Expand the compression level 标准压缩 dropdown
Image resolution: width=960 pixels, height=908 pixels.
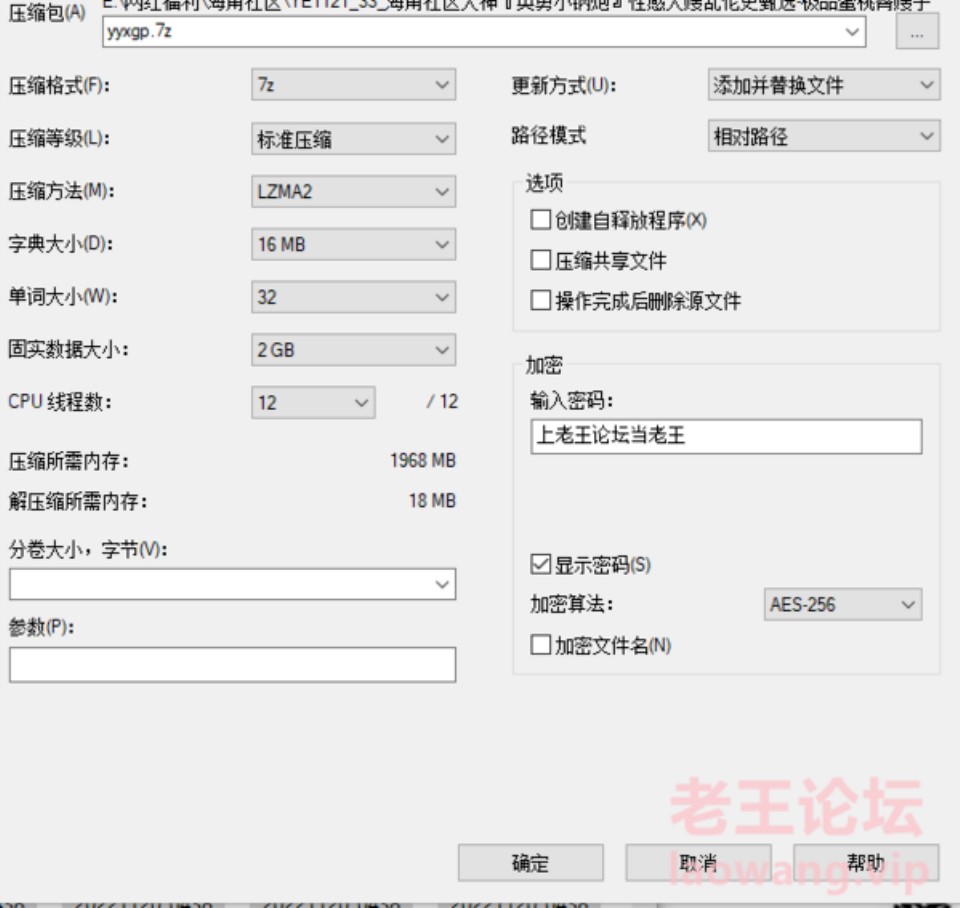point(353,139)
